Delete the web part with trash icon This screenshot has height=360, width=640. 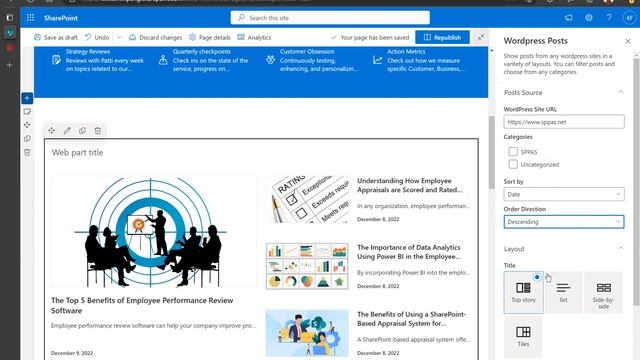click(x=98, y=131)
